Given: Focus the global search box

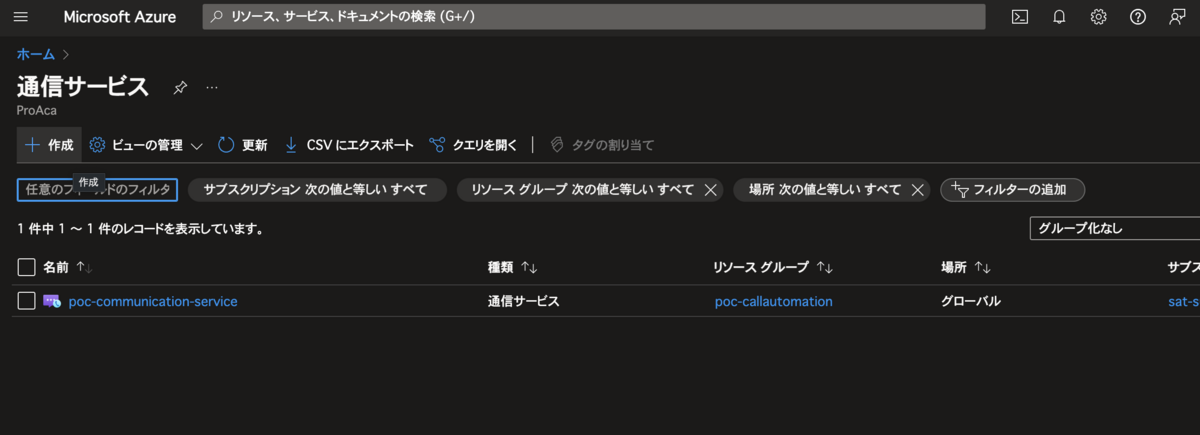Looking at the screenshot, I should point(594,17).
